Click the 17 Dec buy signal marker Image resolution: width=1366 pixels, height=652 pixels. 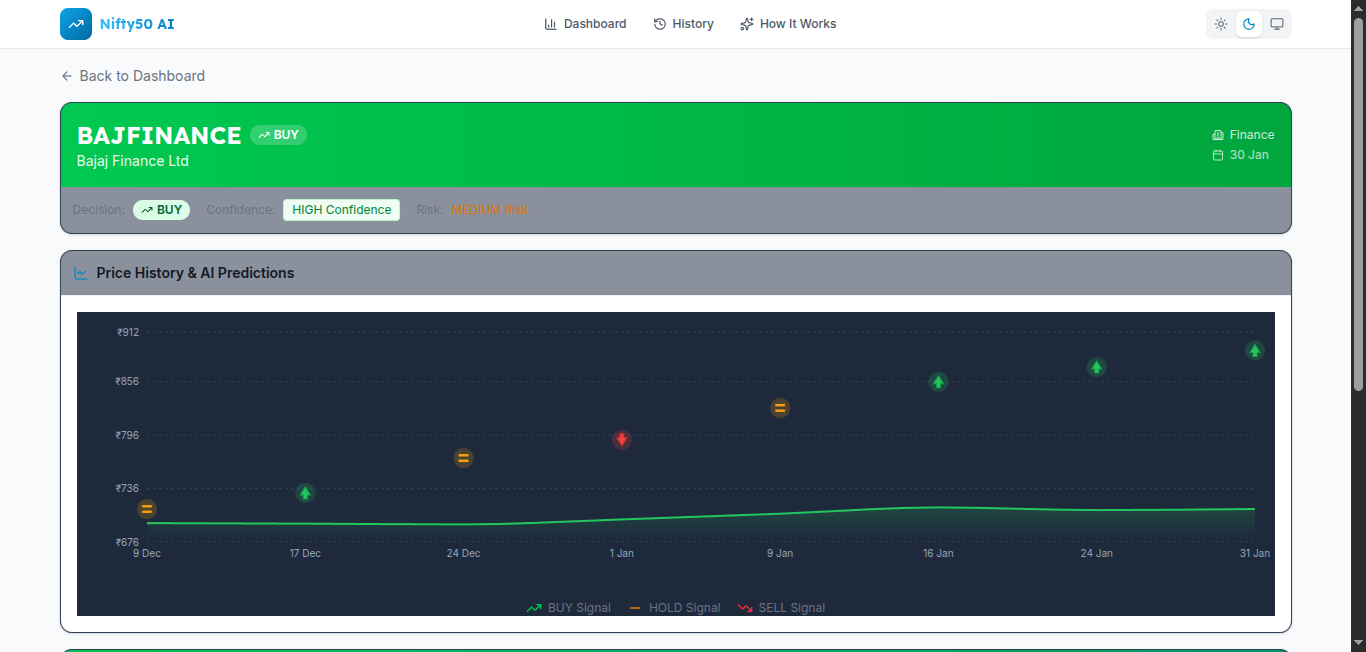click(x=305, y=493)
